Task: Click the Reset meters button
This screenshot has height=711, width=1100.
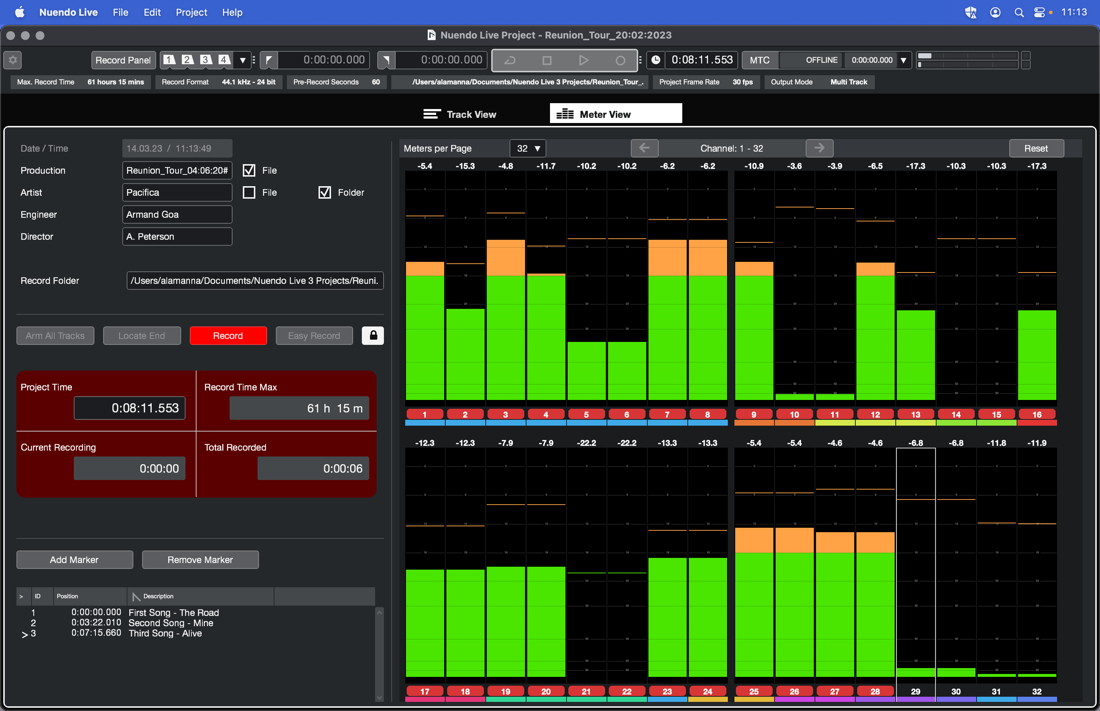Action: click(1036, 148)
